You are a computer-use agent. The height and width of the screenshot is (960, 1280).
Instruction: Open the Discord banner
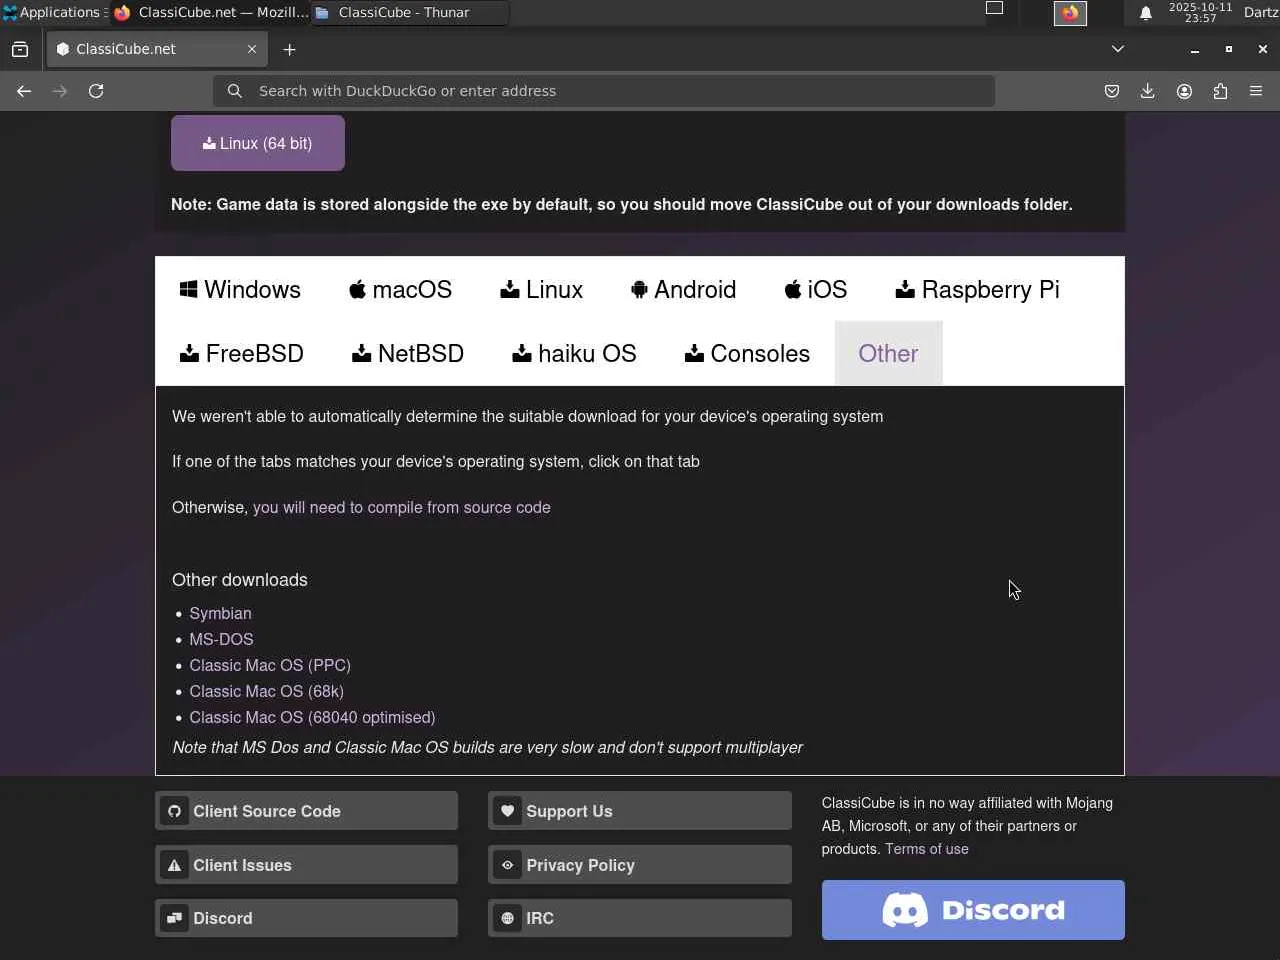[973, 910]
